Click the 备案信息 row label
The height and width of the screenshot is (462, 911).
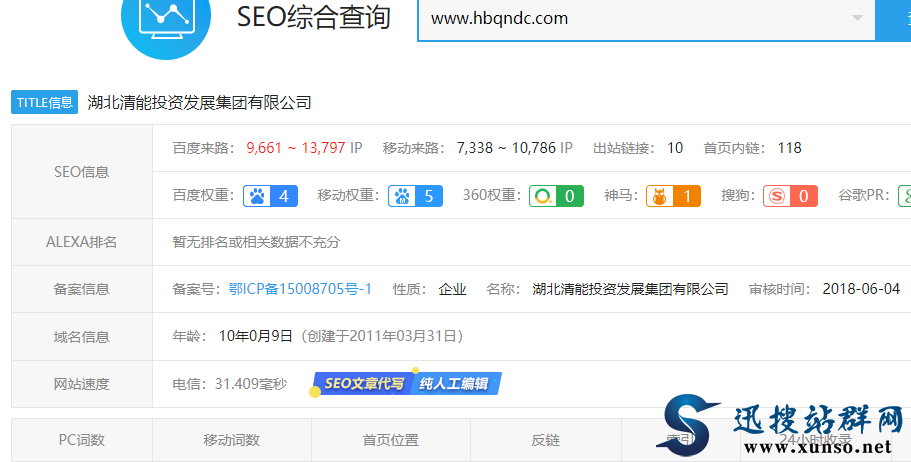coord(82,289)
